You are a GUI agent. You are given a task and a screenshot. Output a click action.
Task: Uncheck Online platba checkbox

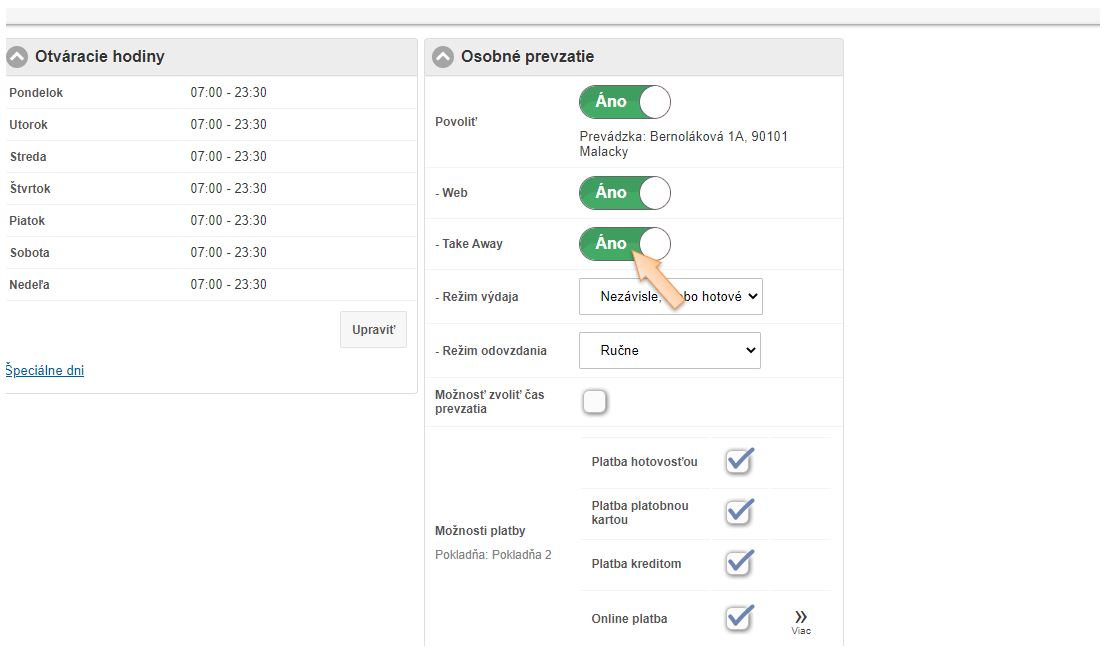pyautogui.click(x=738, y=618)
